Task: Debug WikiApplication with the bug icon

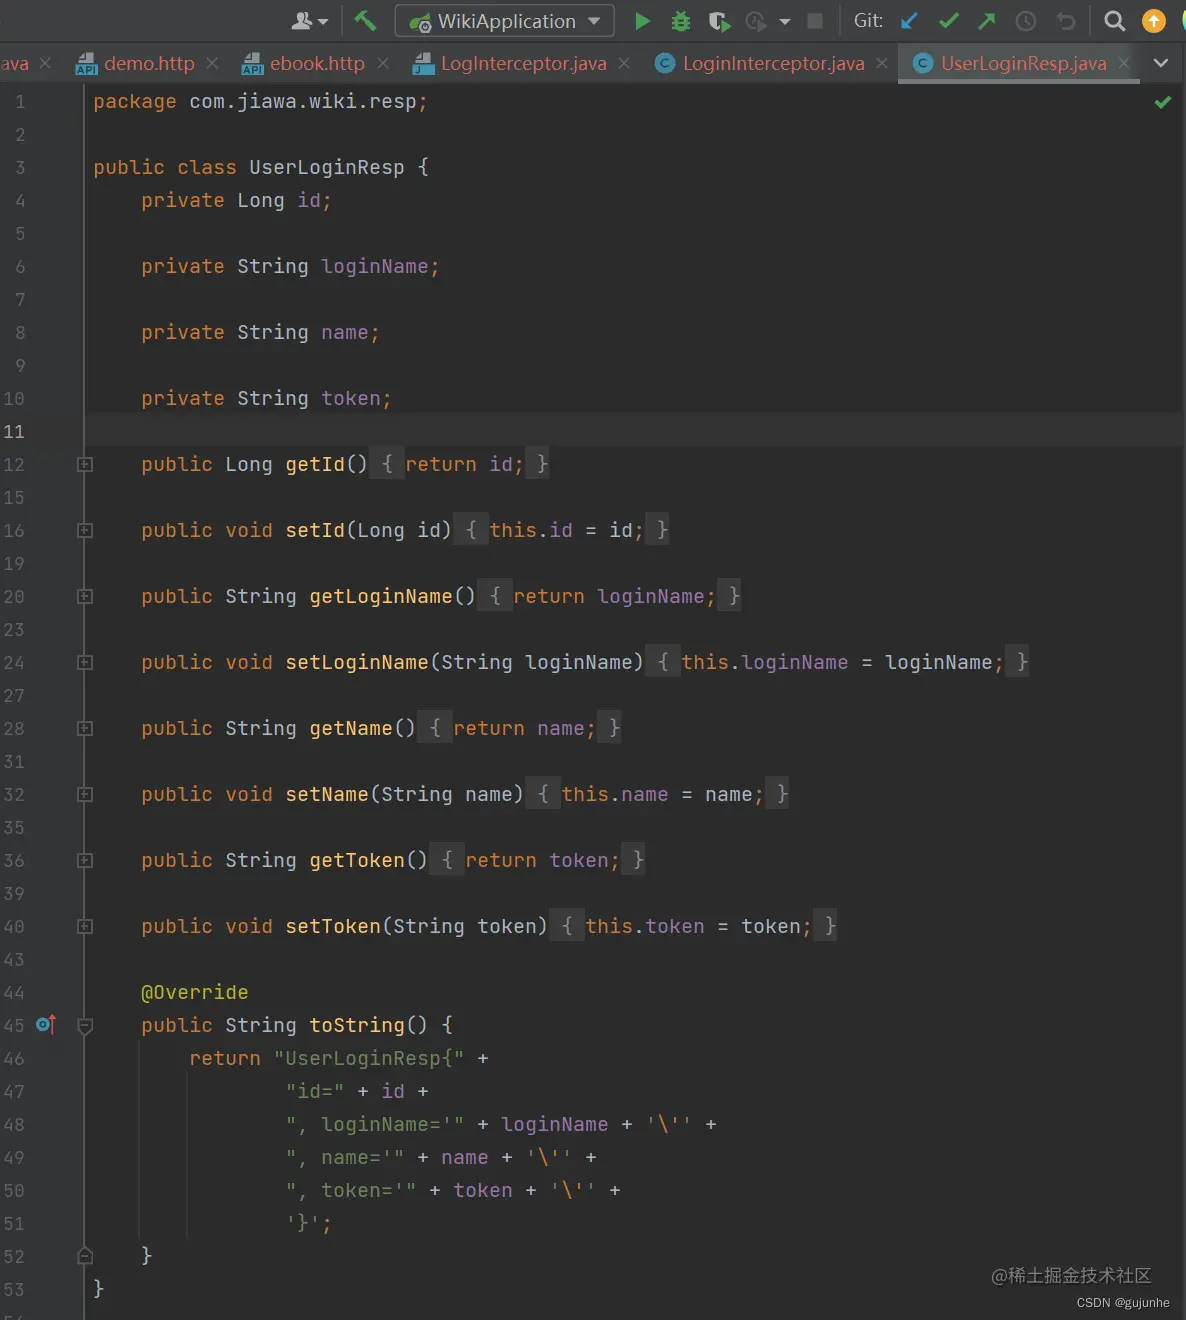Action: [x=681, y=21]
